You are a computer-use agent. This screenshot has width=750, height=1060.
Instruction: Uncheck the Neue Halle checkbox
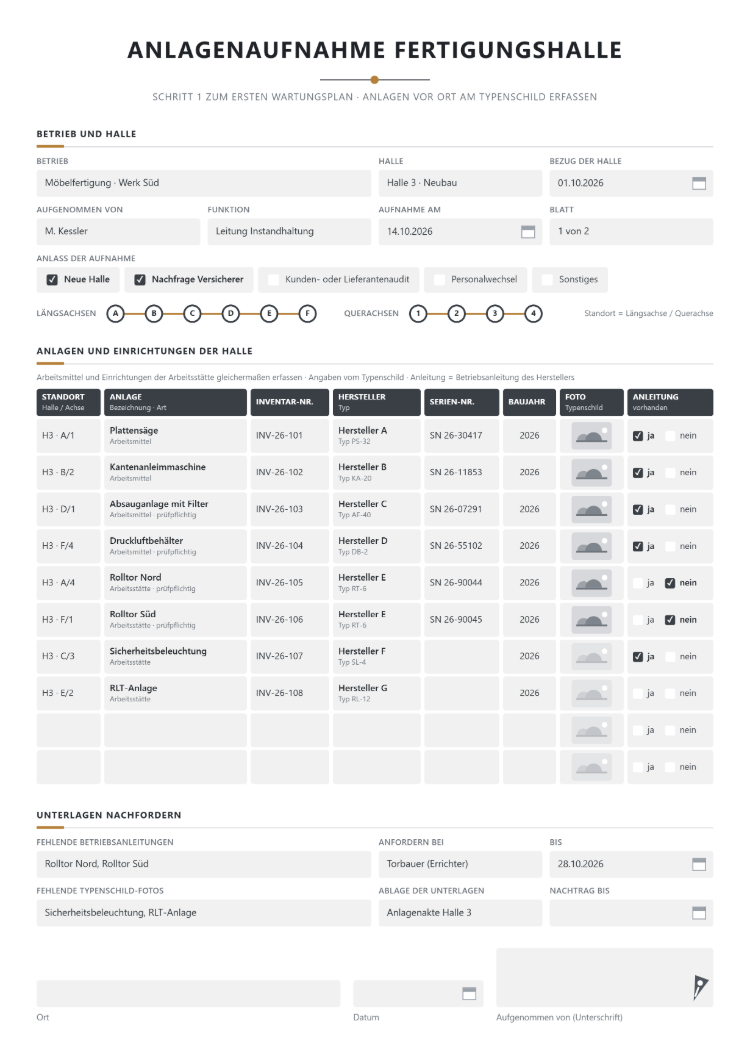click(52, 280)
